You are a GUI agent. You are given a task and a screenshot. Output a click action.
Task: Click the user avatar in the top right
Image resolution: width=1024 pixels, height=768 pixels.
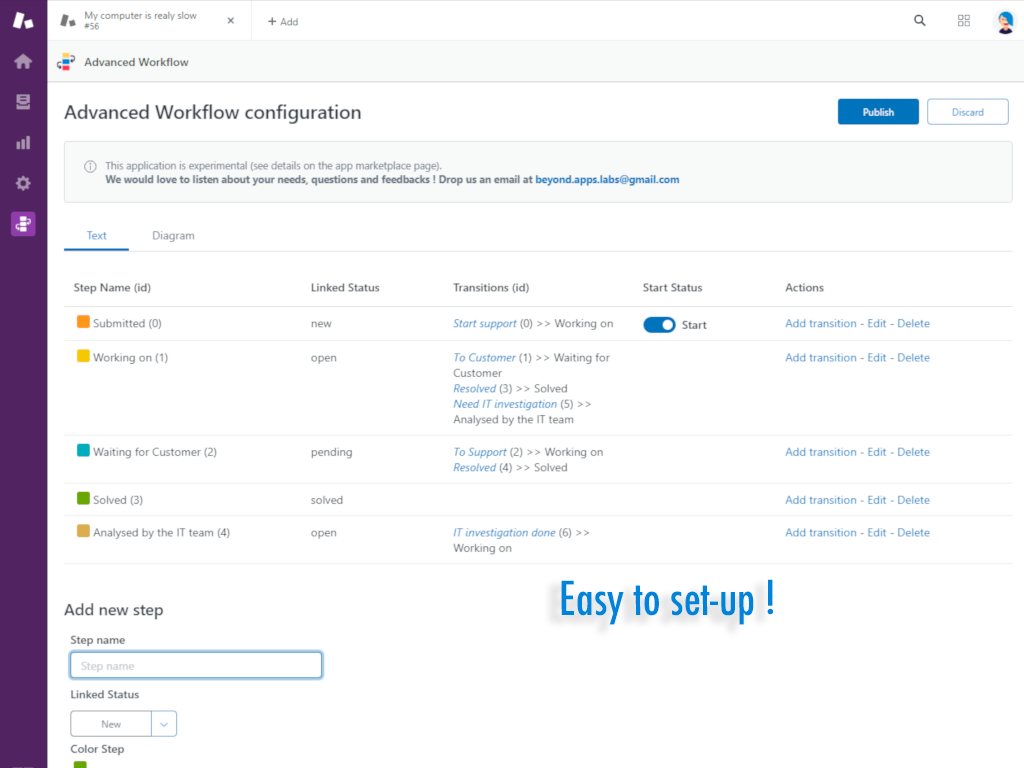pyautogui.click(x=1003, y=20)
